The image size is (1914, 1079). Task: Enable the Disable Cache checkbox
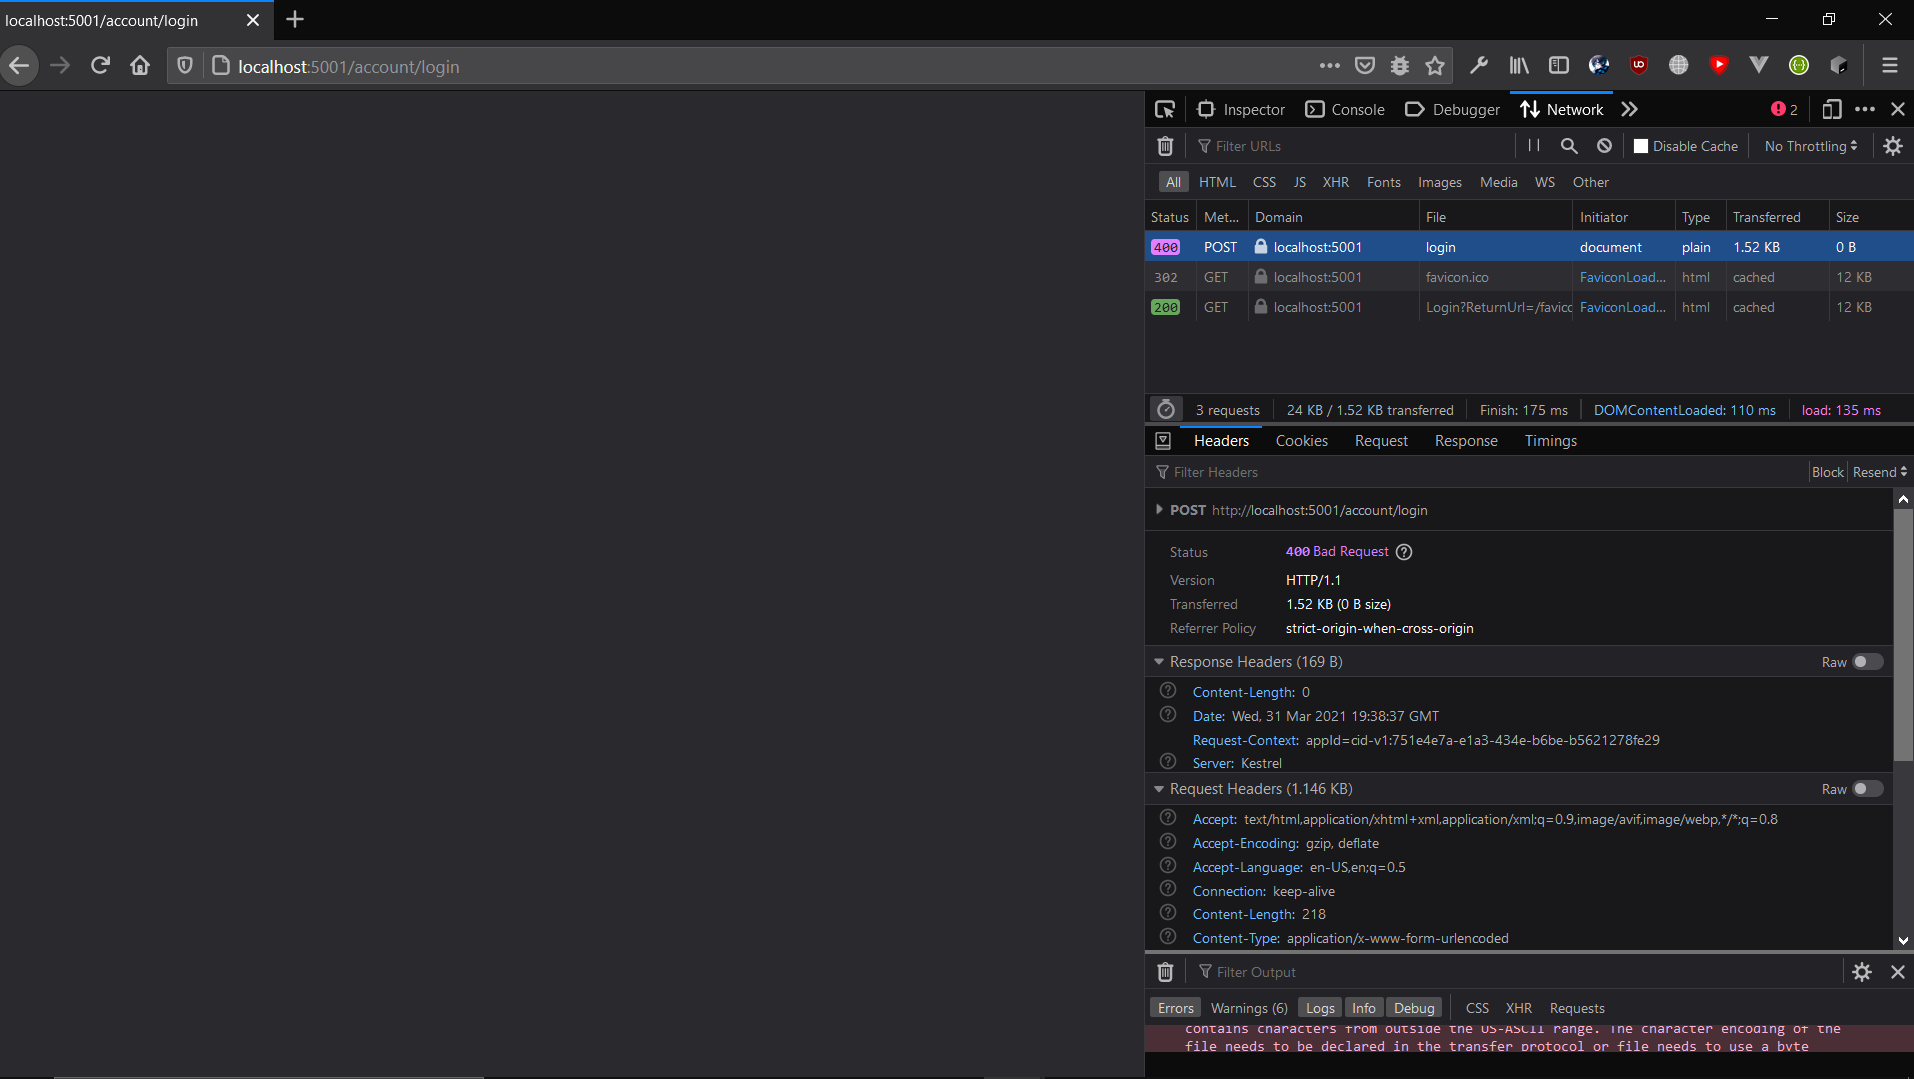coord(1640,145)
